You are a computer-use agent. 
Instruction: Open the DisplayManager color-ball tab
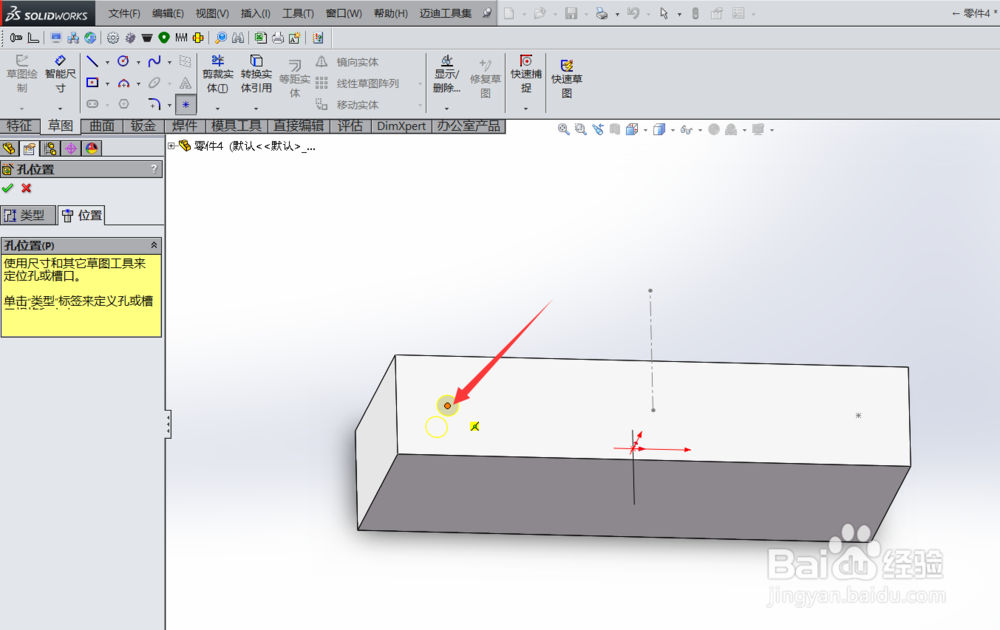(92, 149)
